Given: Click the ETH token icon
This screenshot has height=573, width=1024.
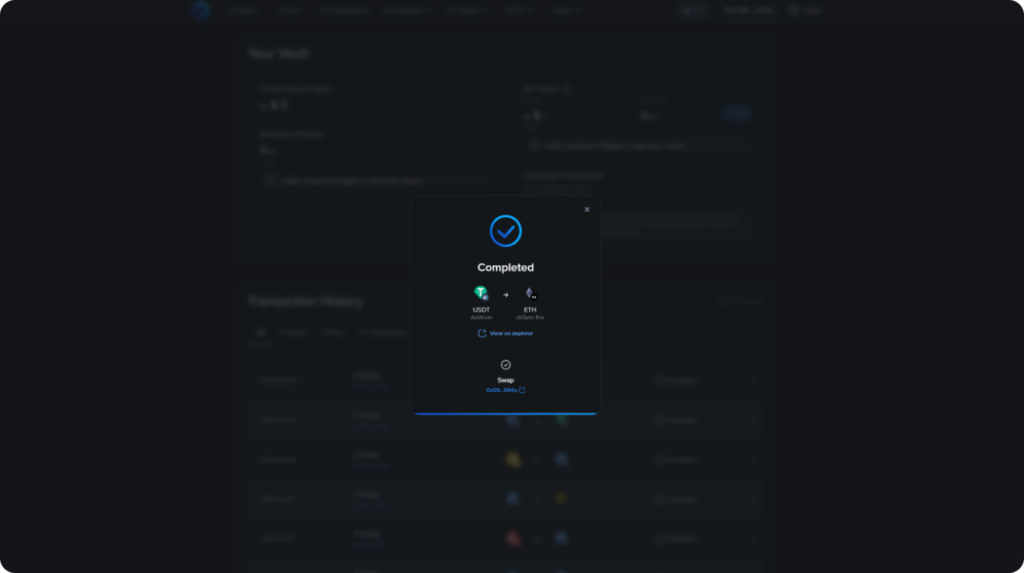Looking at the screenshot, I should [530, 293].
